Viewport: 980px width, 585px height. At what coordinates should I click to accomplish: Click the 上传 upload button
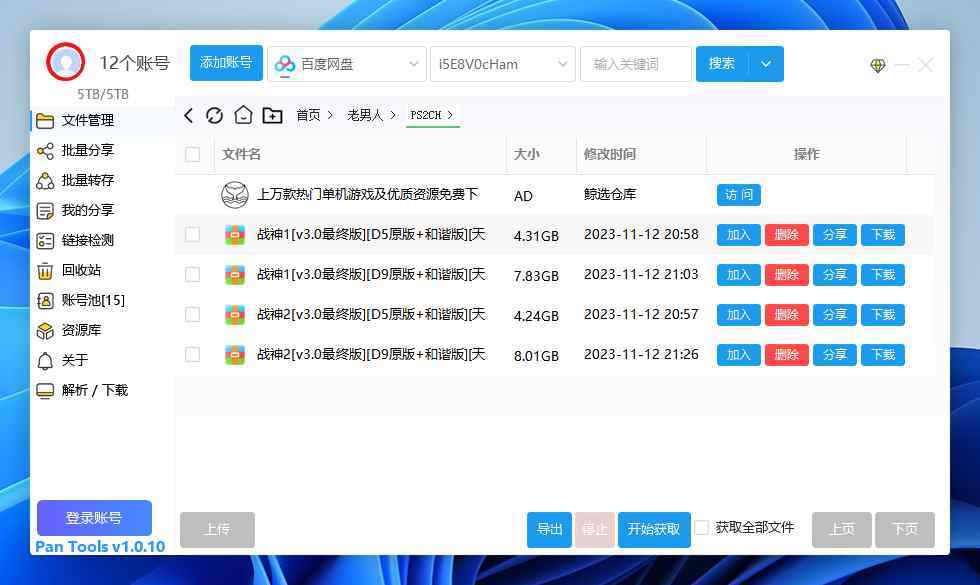pos(218,529)
